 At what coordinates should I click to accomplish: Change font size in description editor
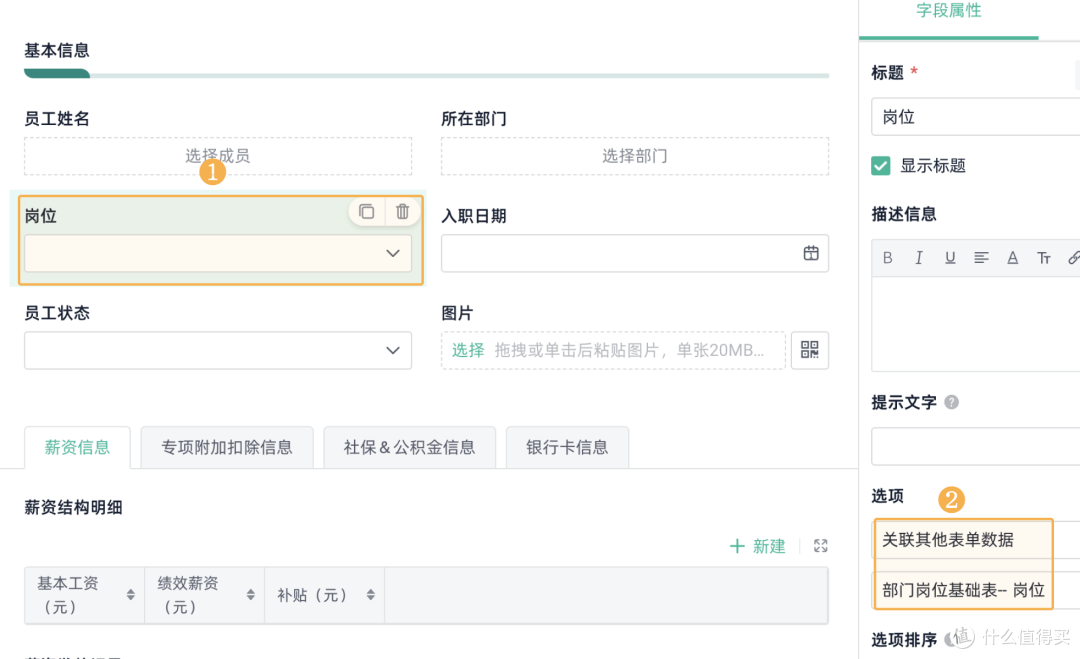(1043, 258)
